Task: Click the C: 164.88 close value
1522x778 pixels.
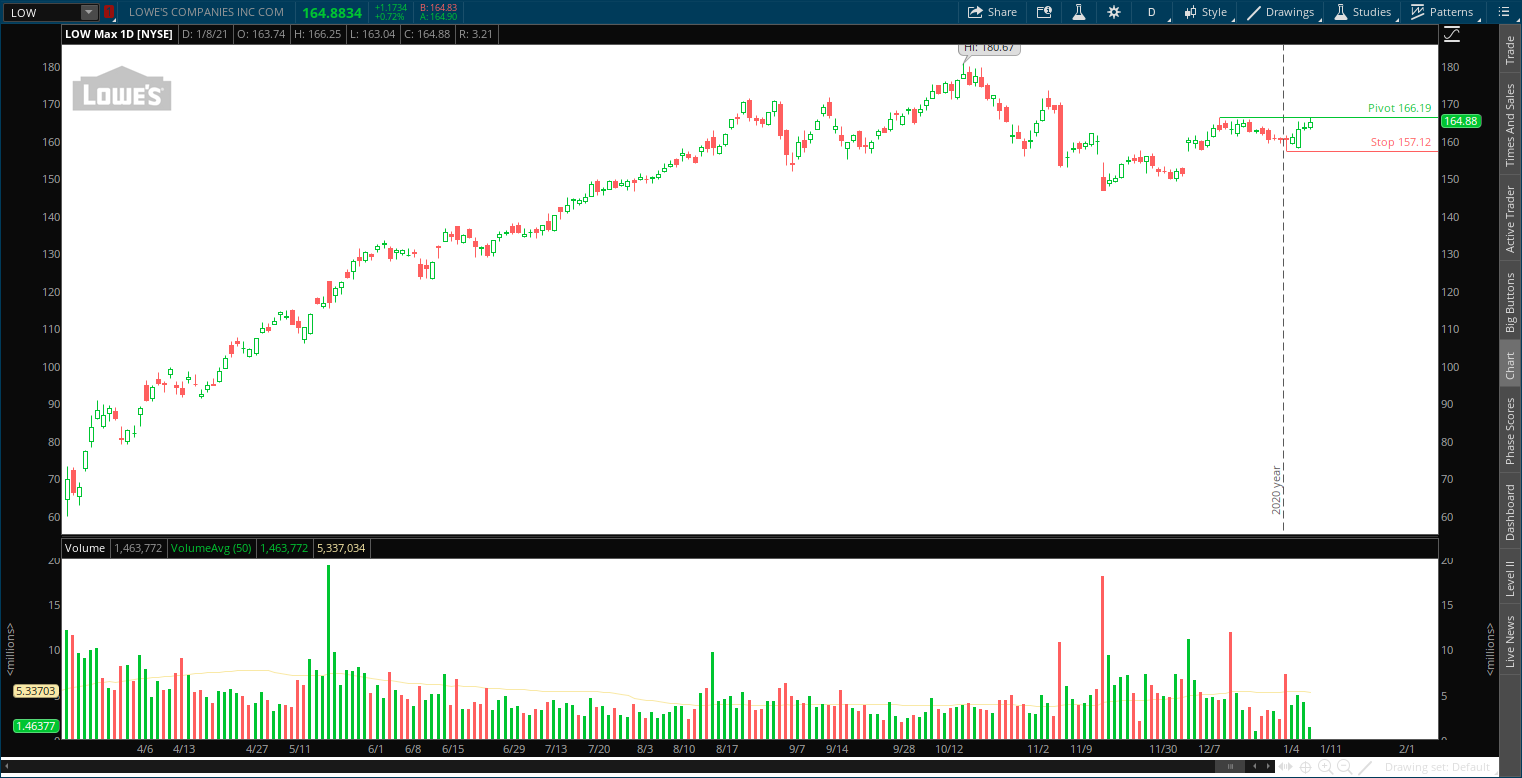Action: coord(427,34)
